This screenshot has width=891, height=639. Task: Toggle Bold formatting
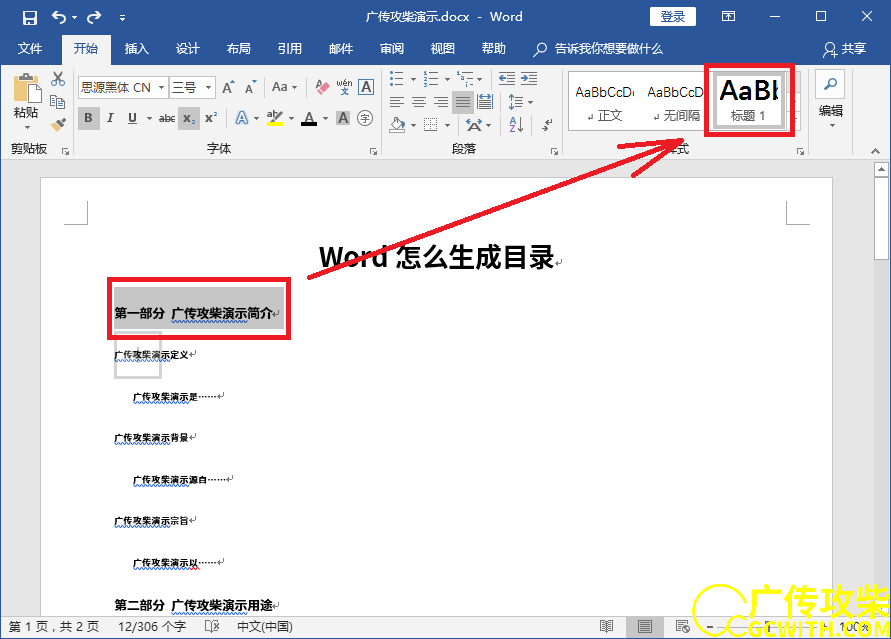89,118
